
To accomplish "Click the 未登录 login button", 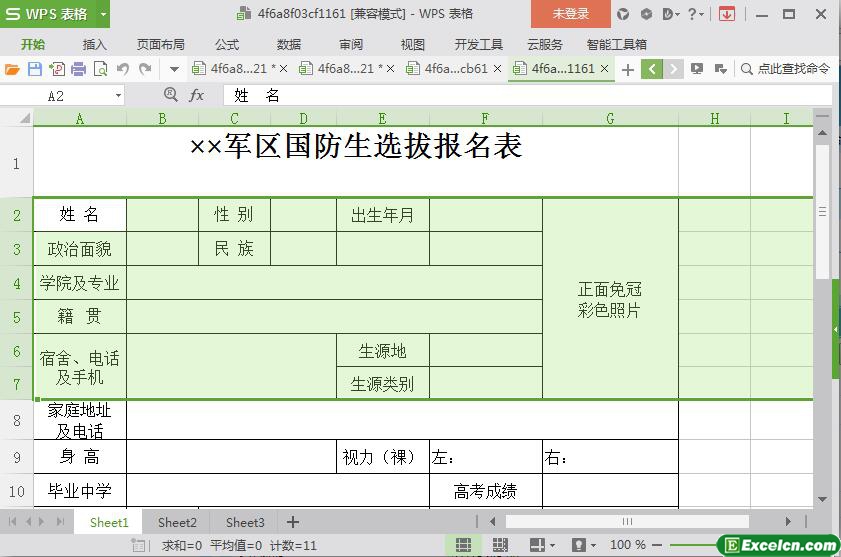I will 571,14.
